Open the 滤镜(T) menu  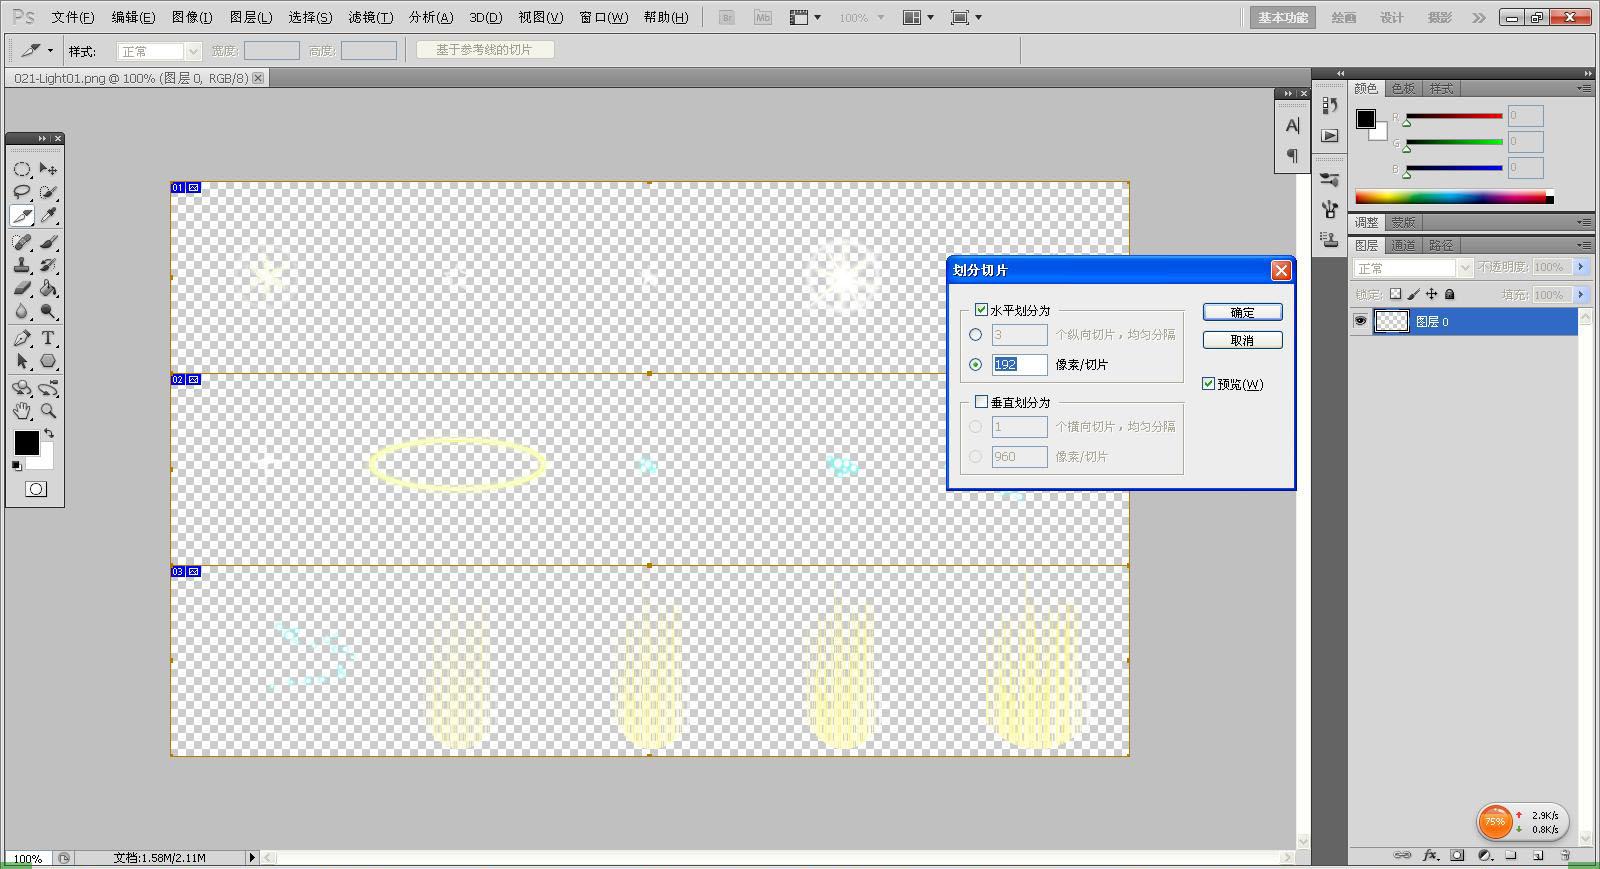[370, 17]
